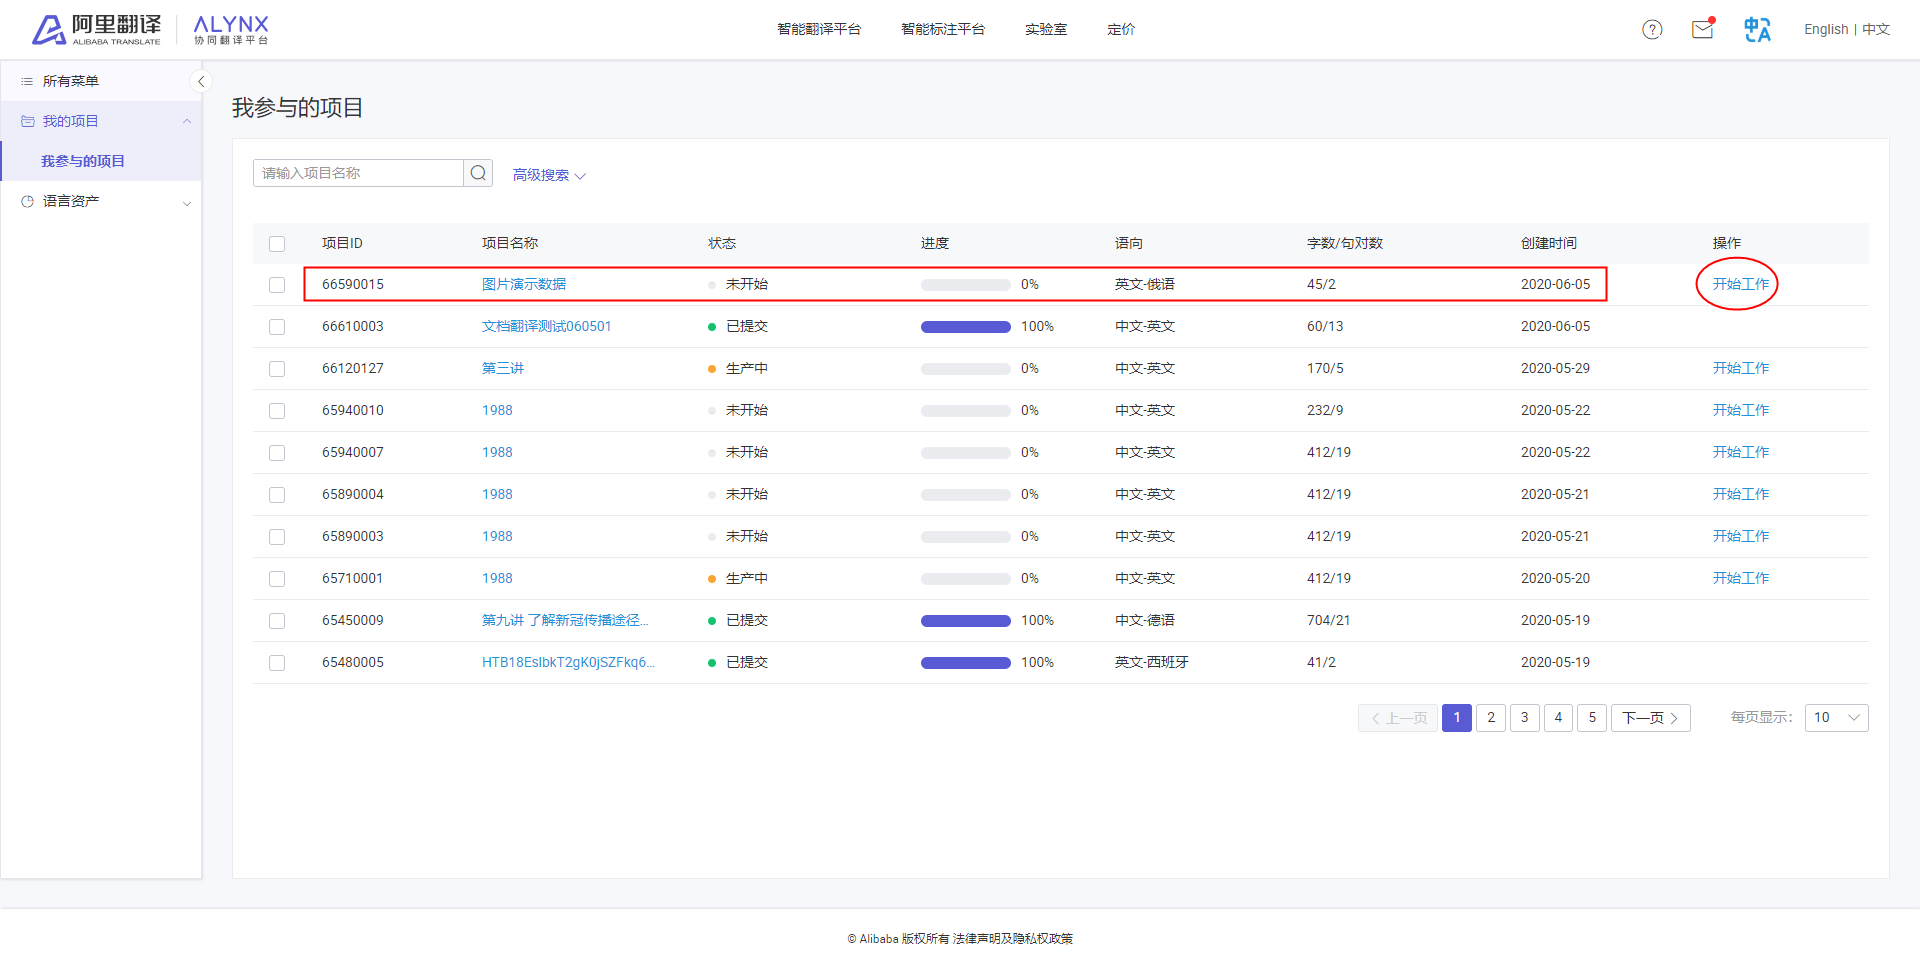Open 智能翻译平台 in the top navigation
This screenshot has width=1920, height=969.
click(x=819, y=29)
